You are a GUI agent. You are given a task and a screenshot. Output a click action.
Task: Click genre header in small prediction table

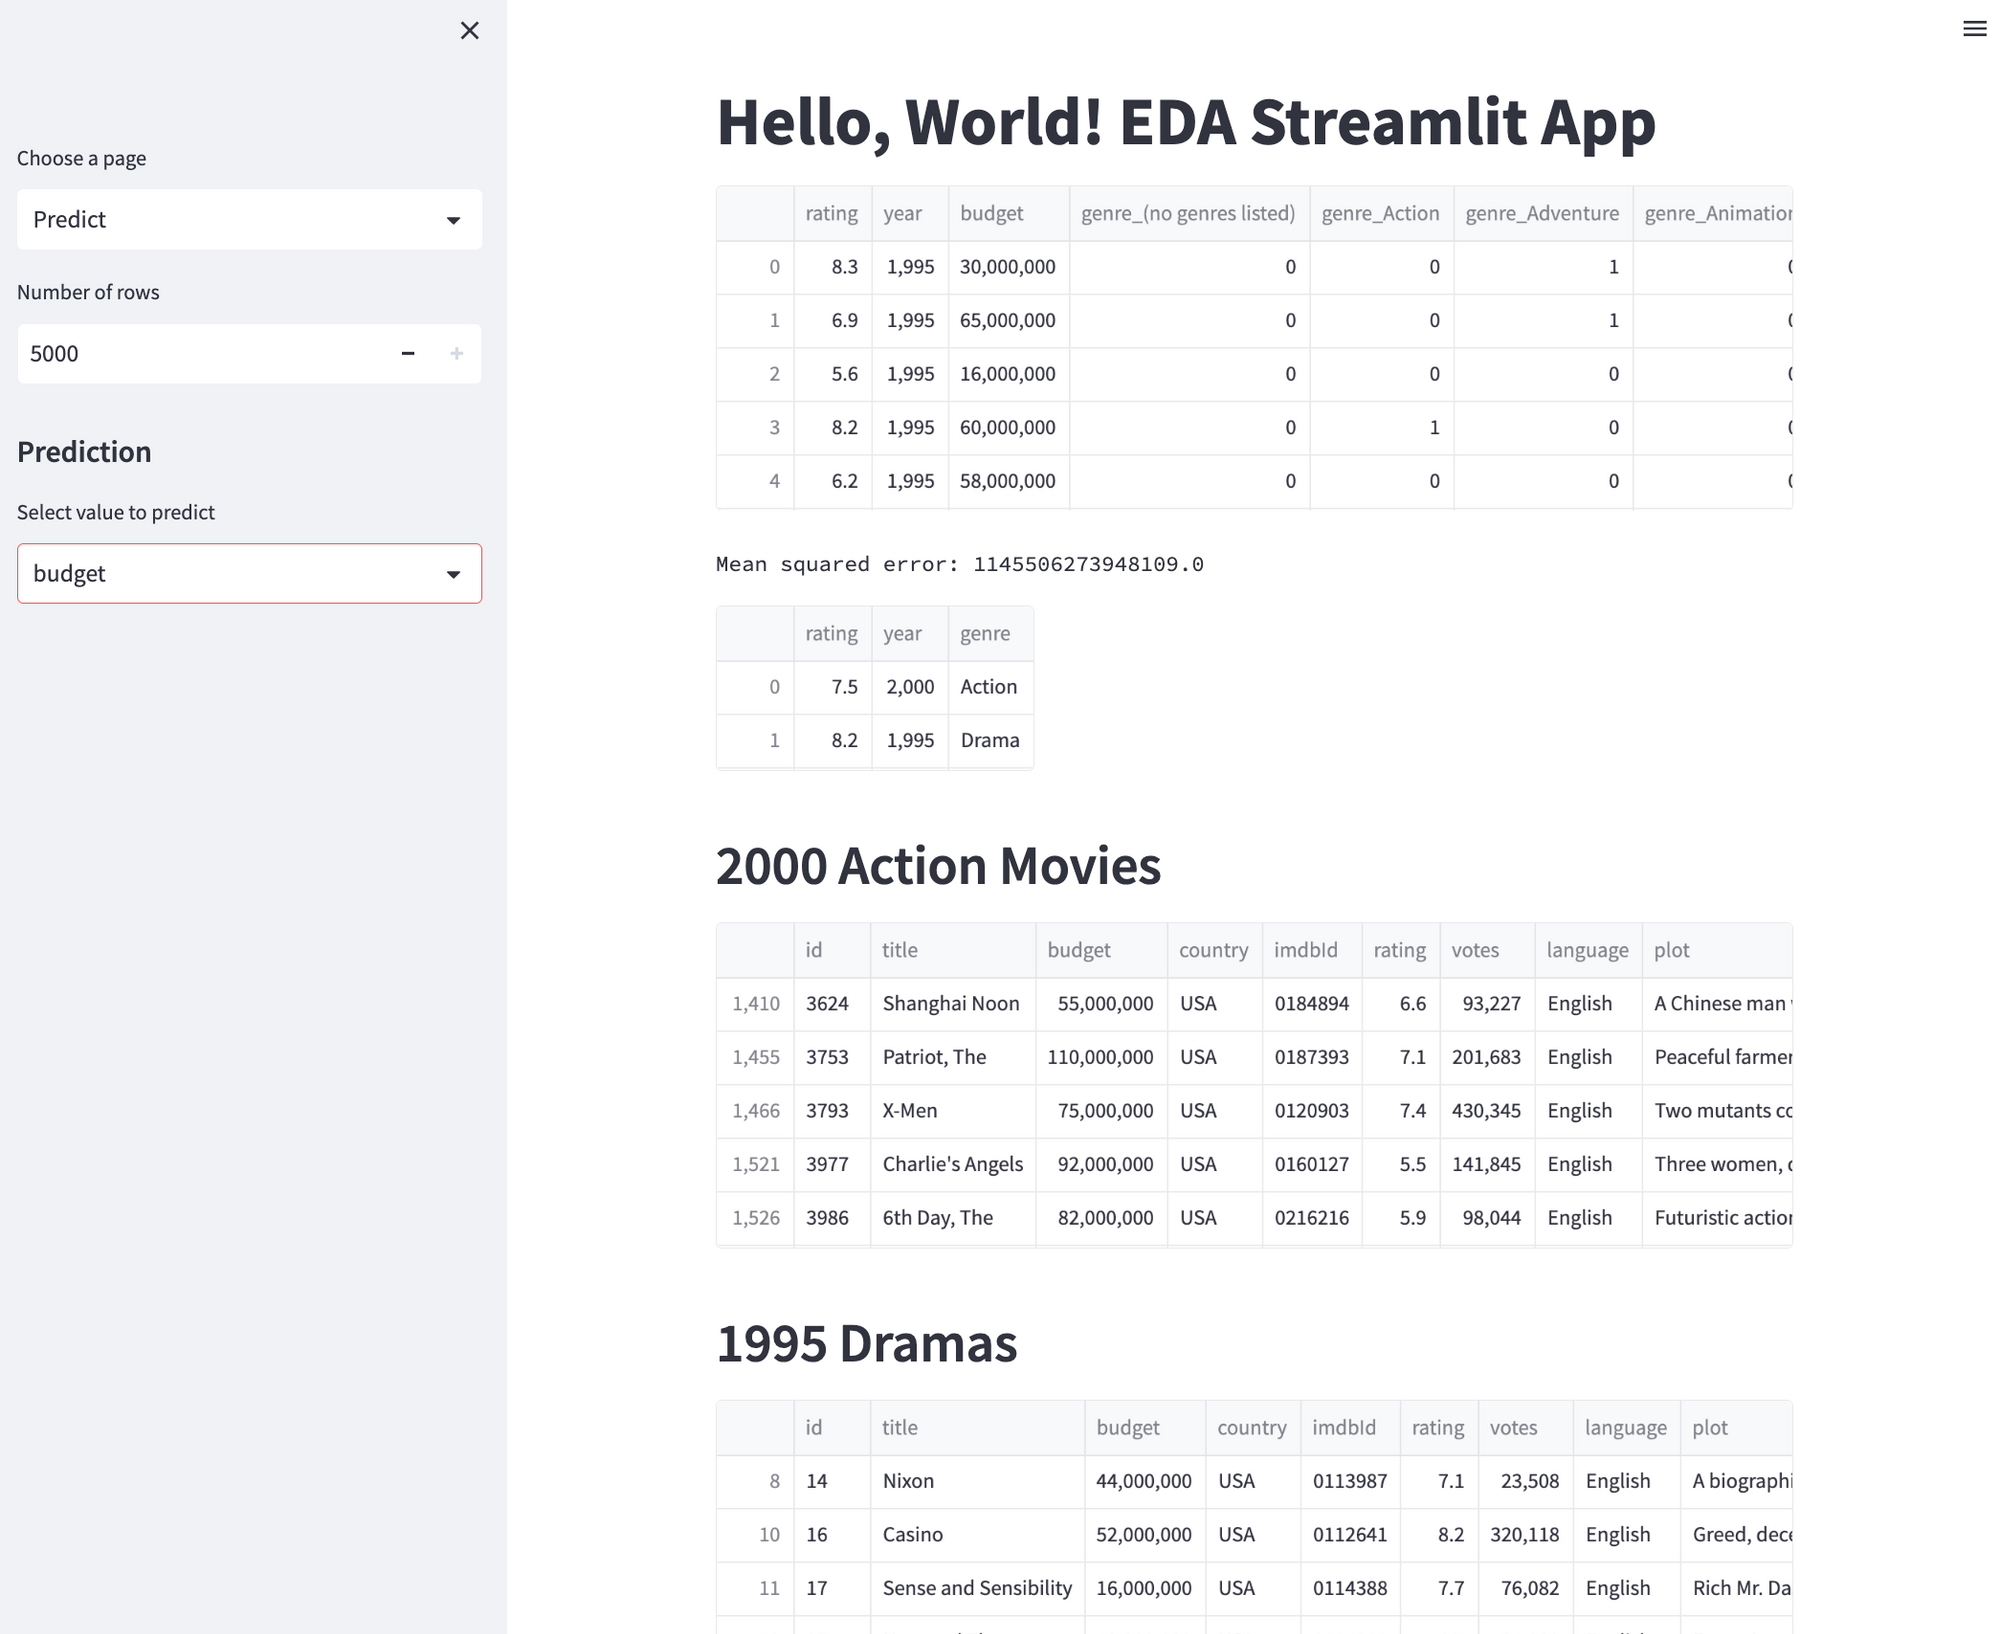click(984, 633)
